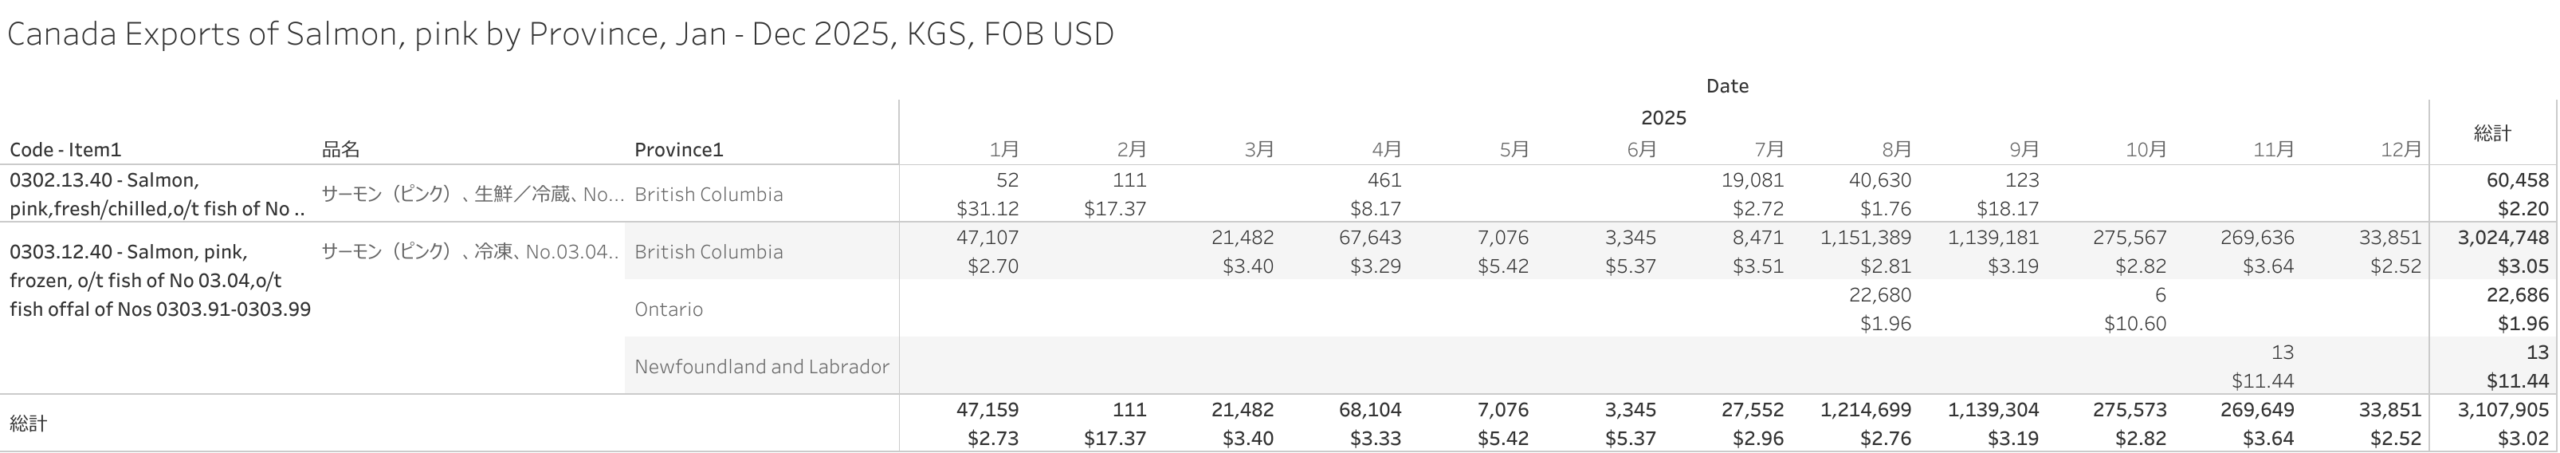Select the 総計 row label at bottom
The image size is (2560, 453).
(28, 424)
